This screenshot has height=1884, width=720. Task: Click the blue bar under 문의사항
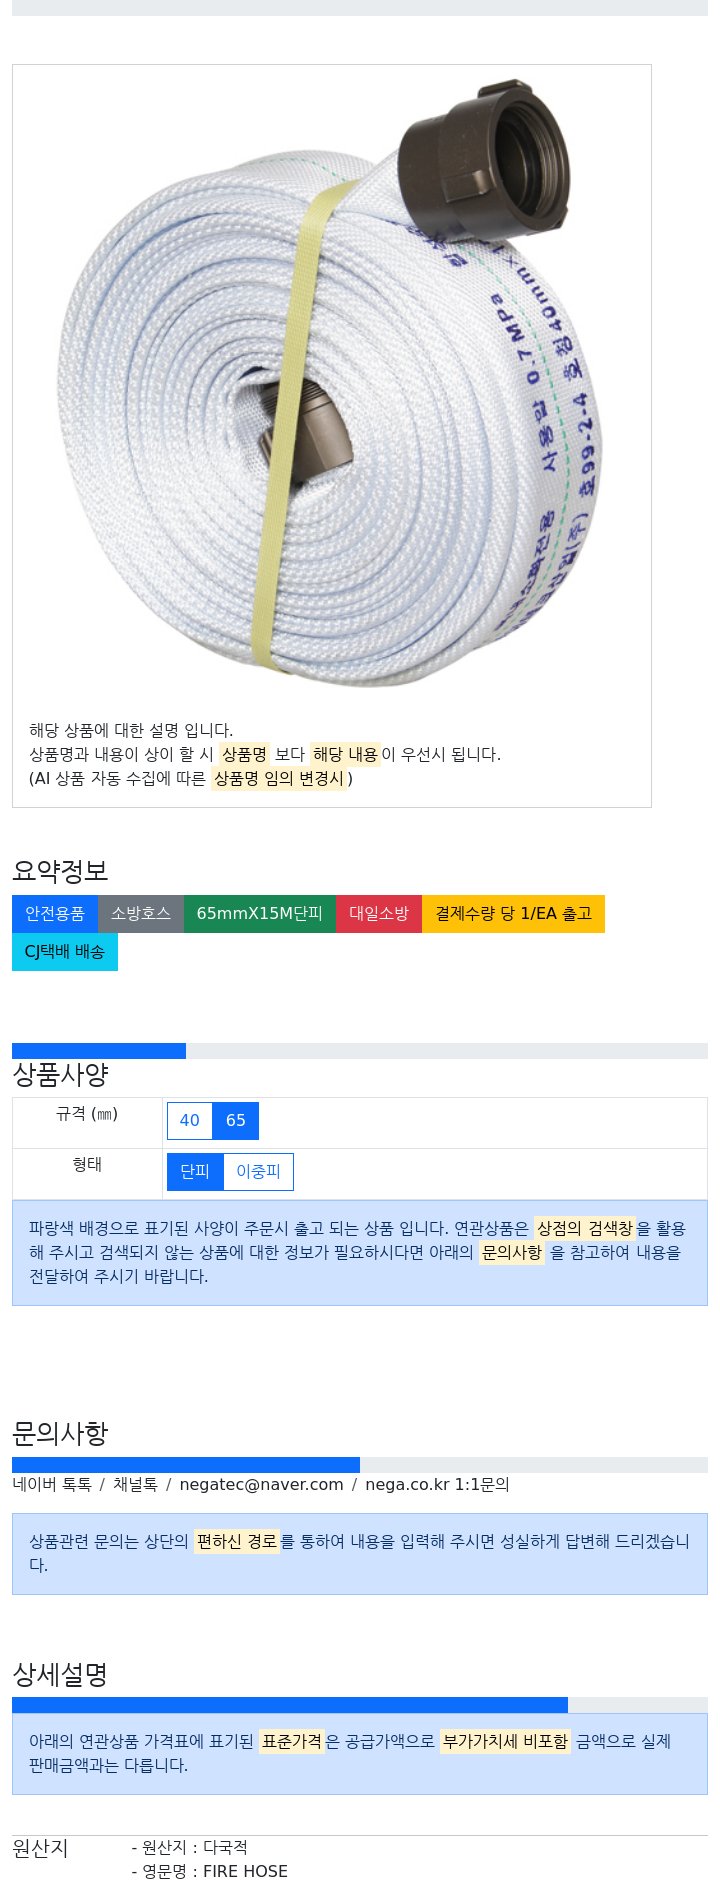tap(186, 1465)
